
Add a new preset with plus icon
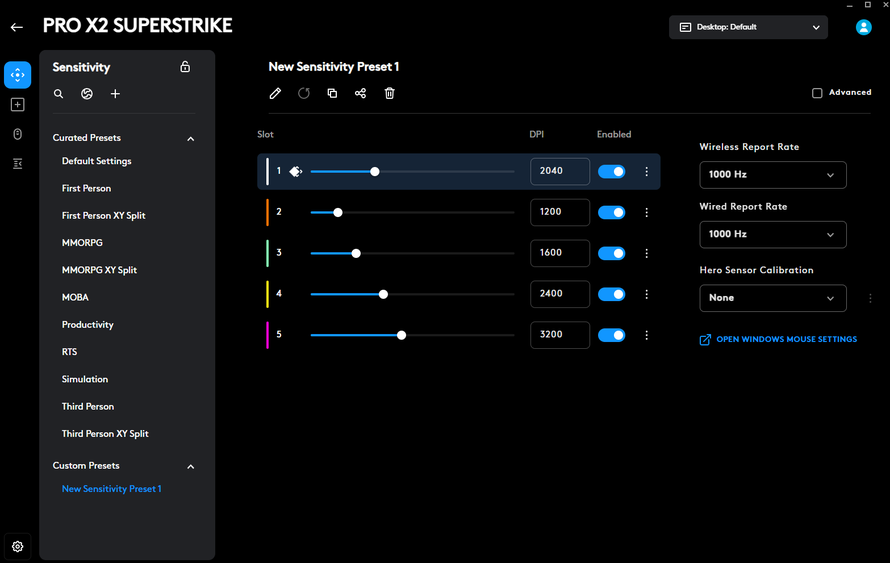pos(115,94)
